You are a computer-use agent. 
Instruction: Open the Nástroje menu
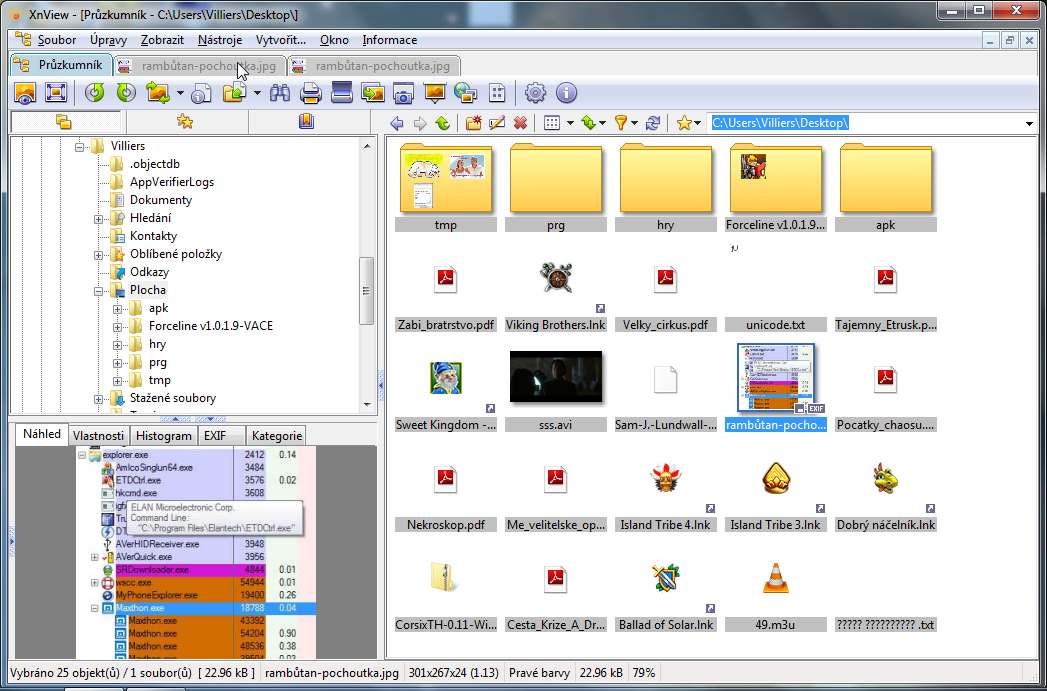tap(219, 40)
